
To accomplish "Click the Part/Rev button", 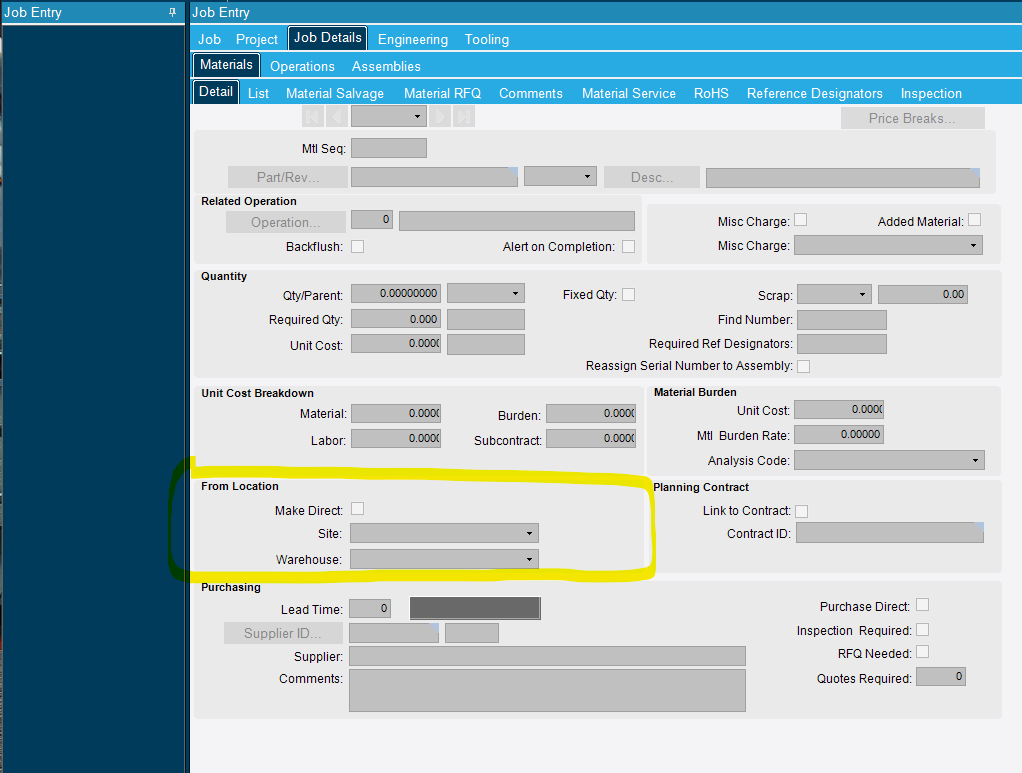I will (287, 177).
